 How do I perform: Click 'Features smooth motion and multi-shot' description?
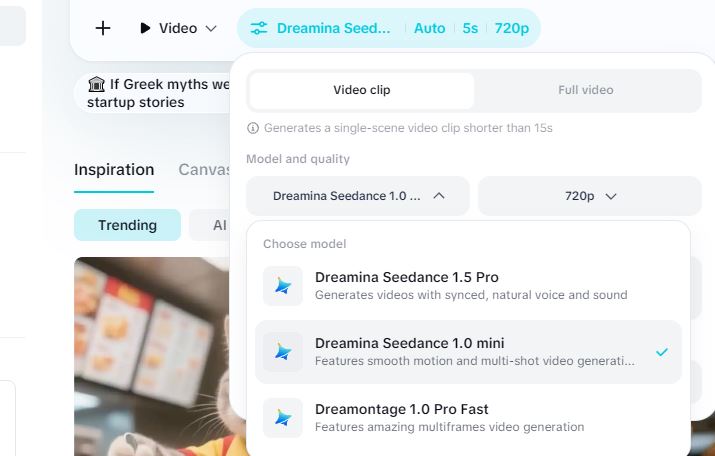474,361
